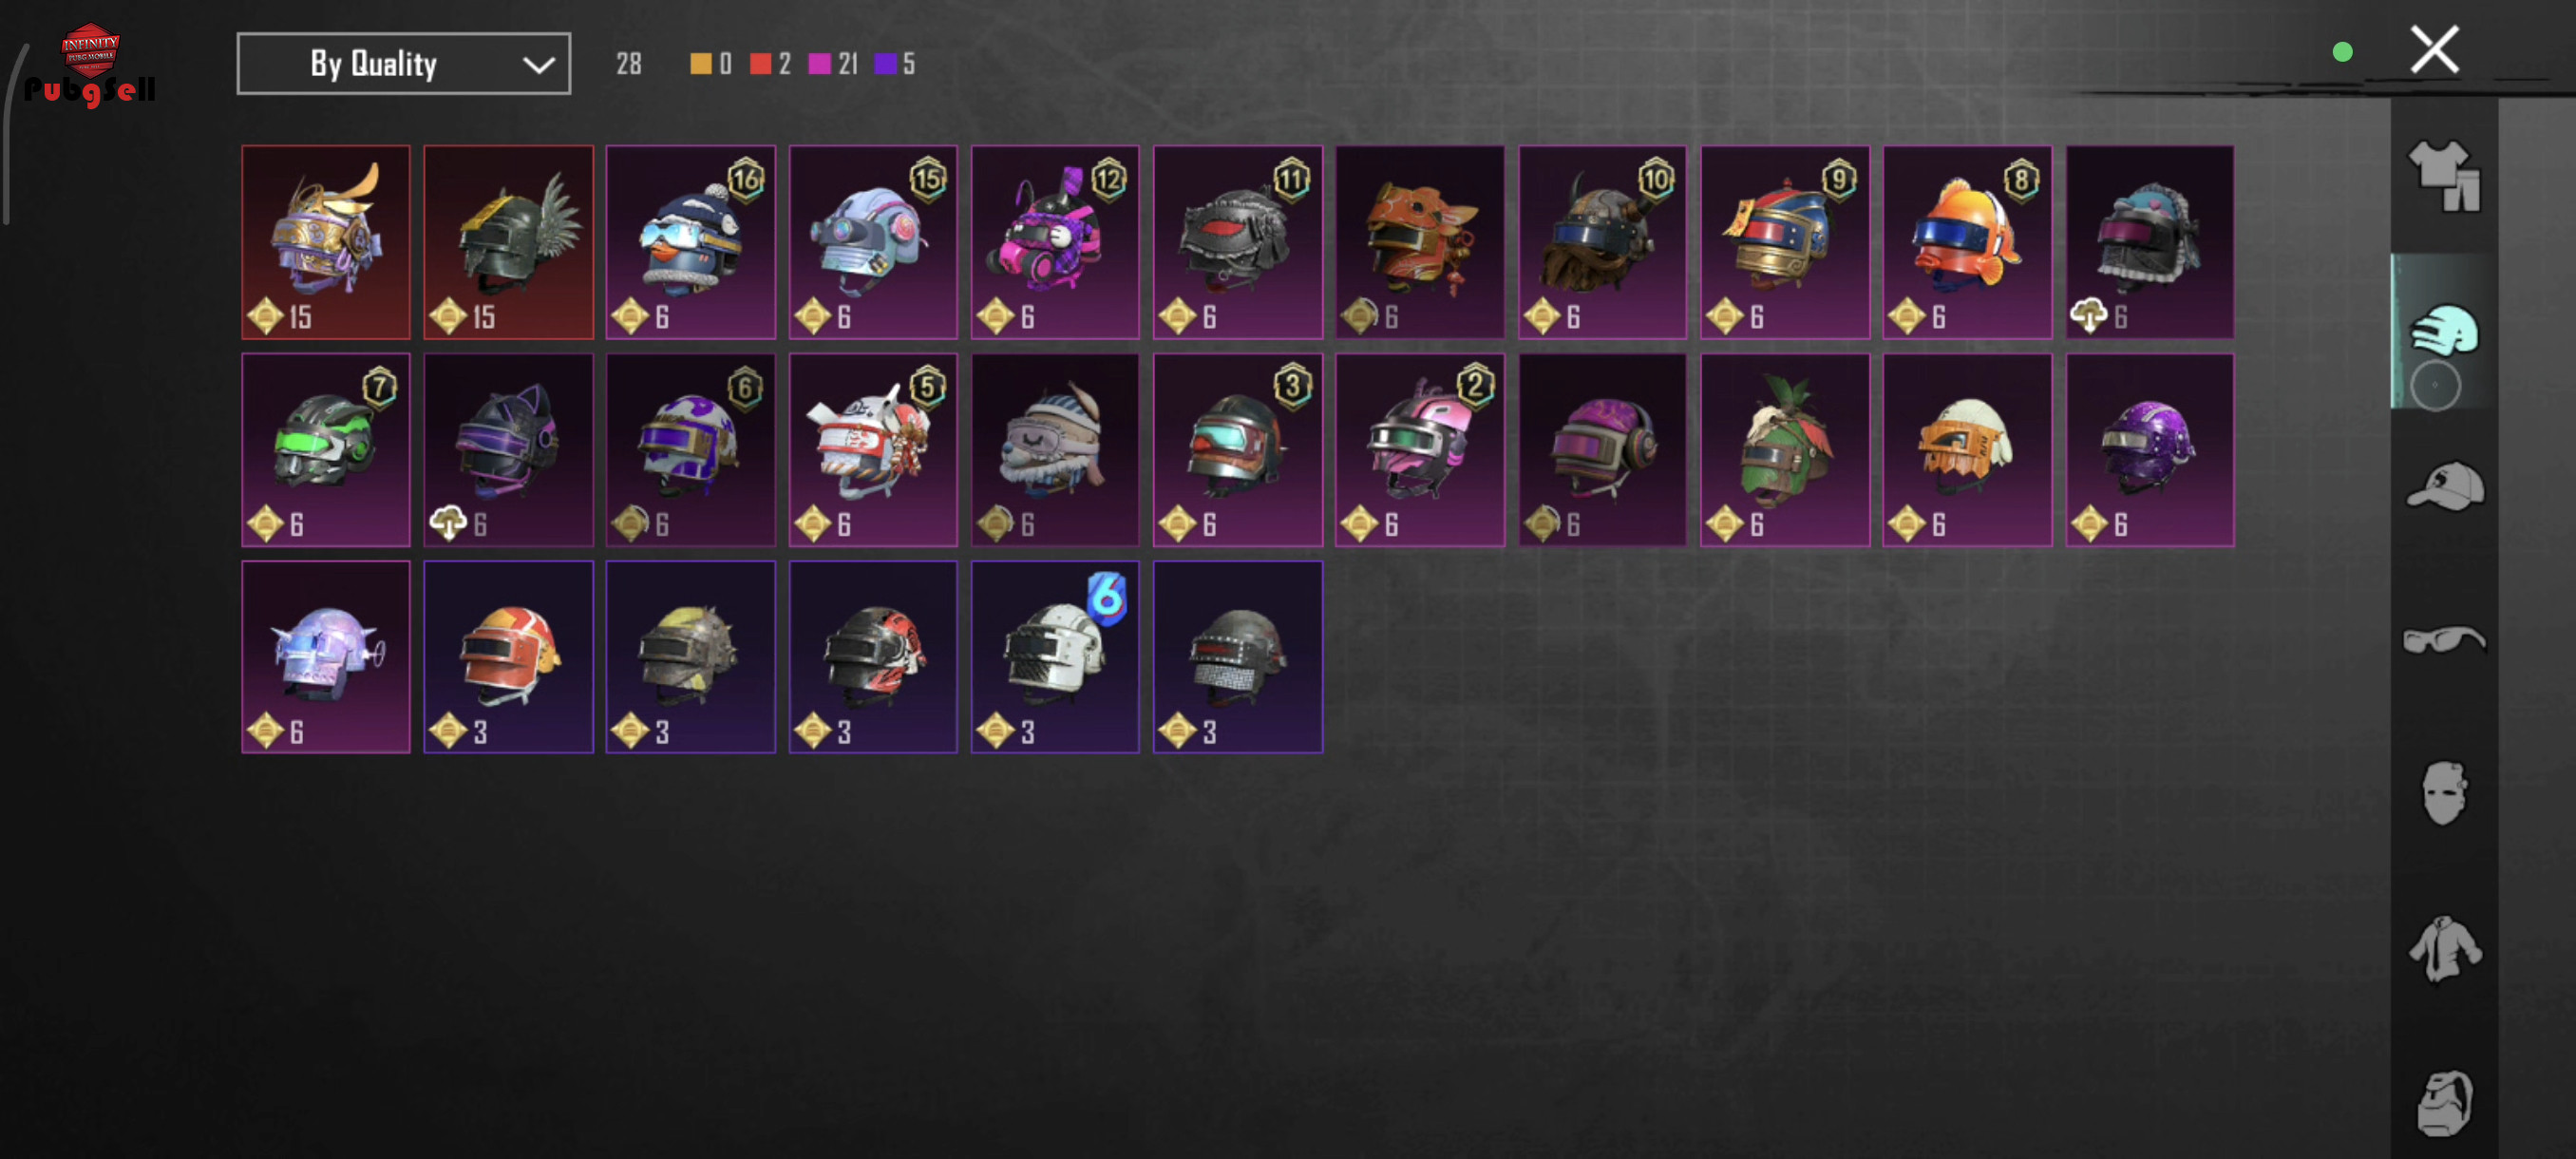Select the golden samurai helmet thumbnail

(x=326, y=242)
